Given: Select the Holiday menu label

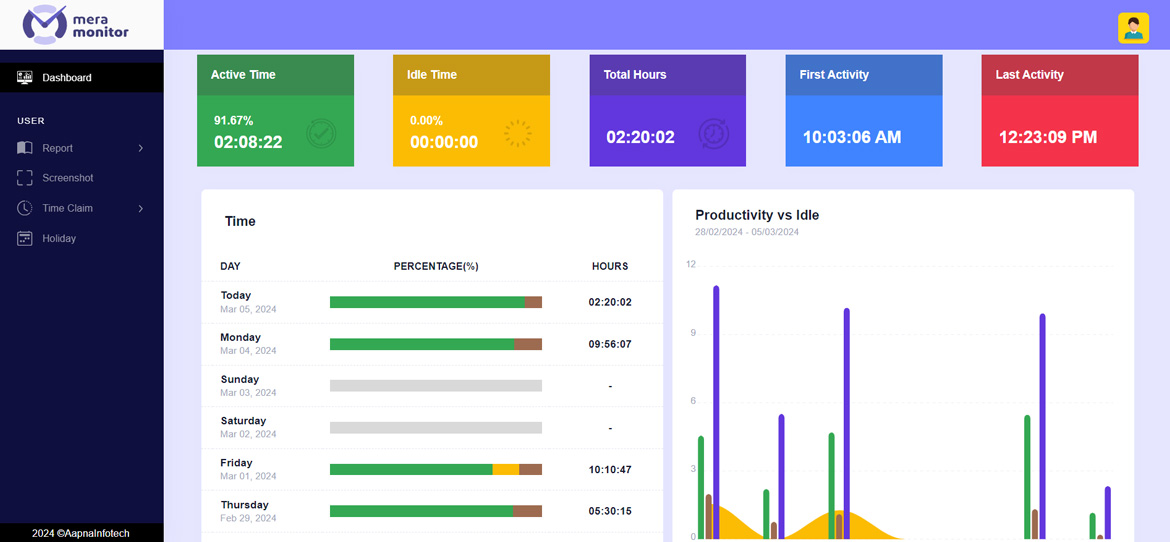Looking at the screenshot, I should point(59,239).
